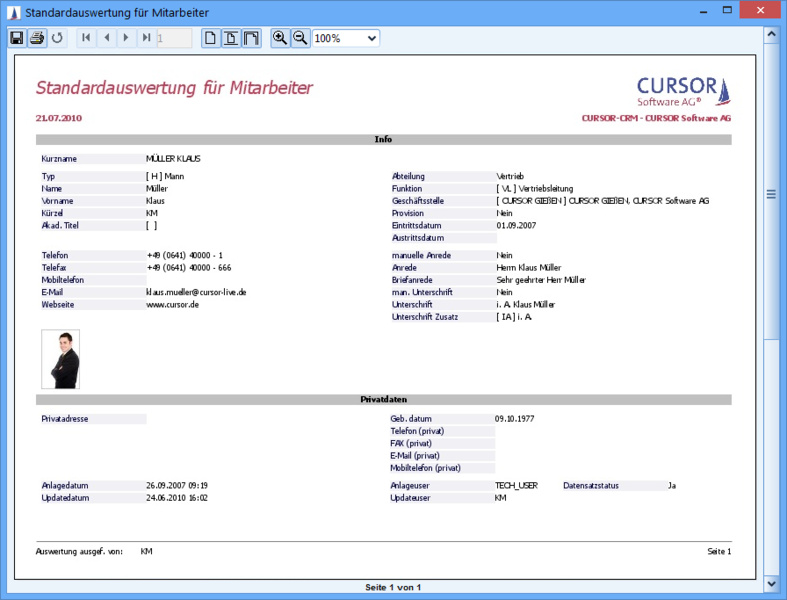Zoom in with the magnifier plus
This screenshot has height=600, width=787.
coord(280,38)
